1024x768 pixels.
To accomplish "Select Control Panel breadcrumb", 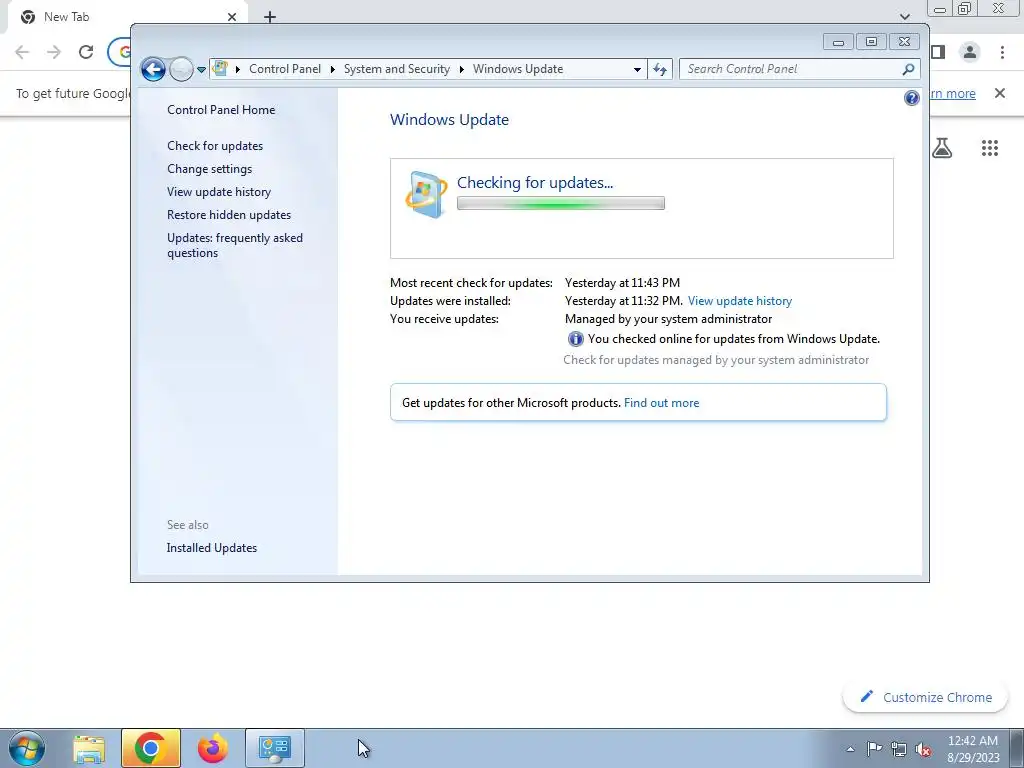I will pos(285,69).
